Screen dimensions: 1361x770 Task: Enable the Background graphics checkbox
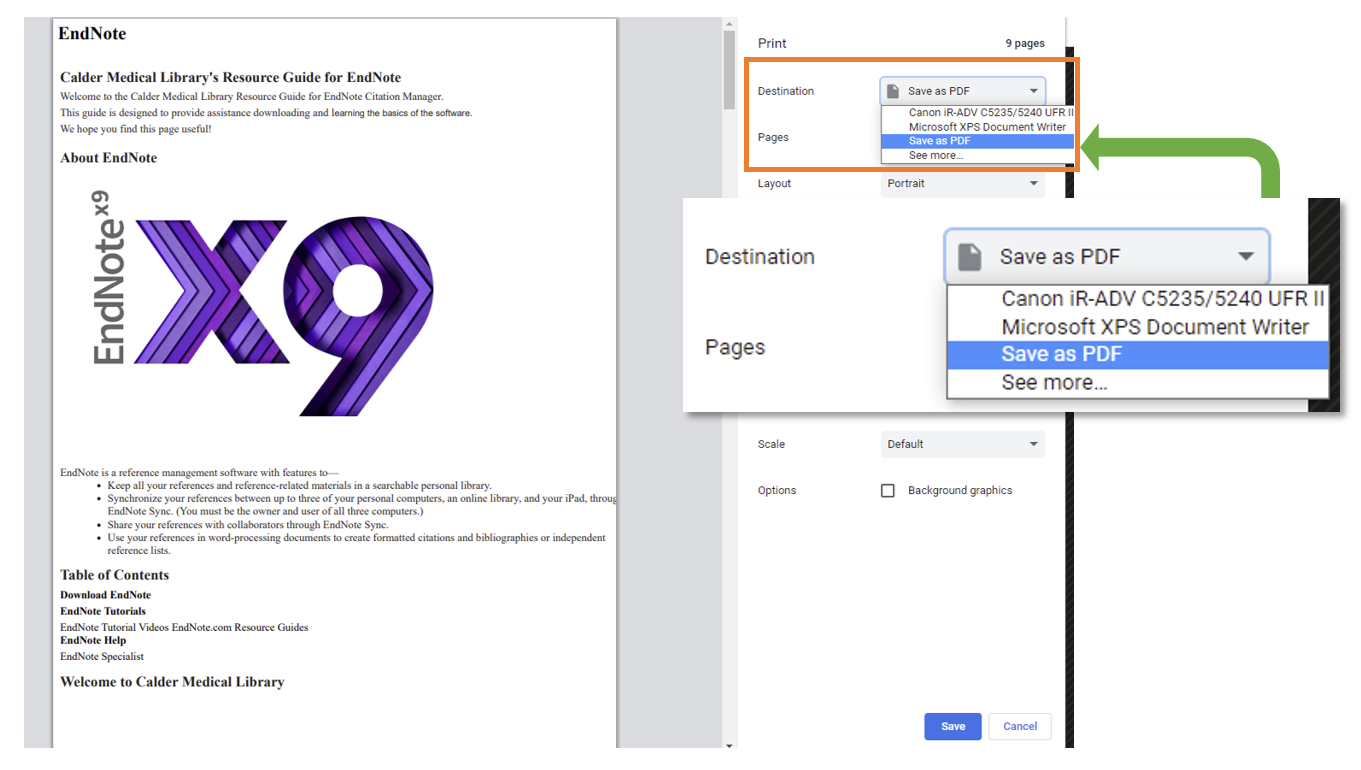coord(887,491)
